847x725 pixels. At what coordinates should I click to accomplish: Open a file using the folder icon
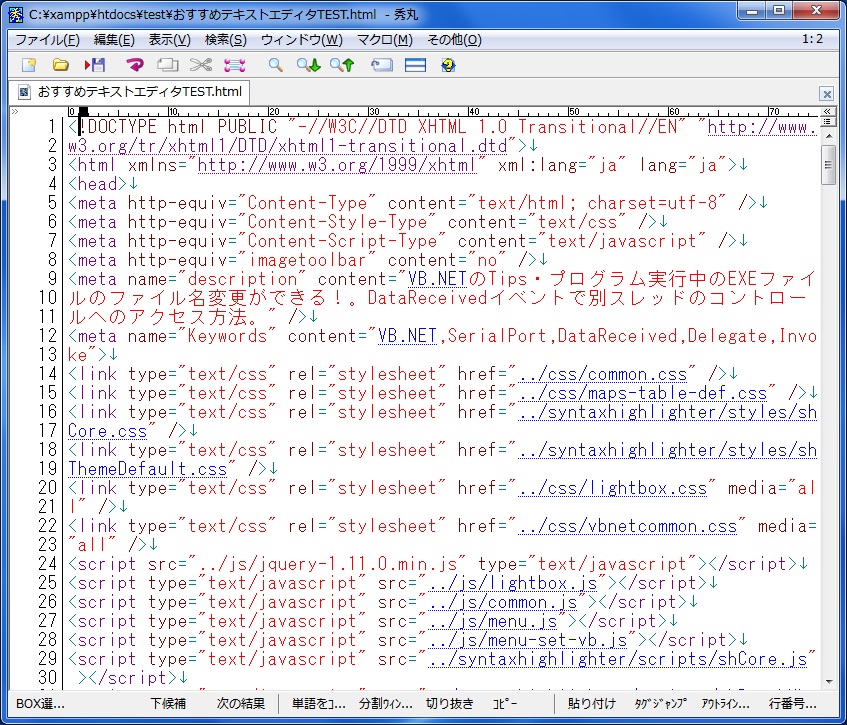pyautogui.click(x=60, y=65)
